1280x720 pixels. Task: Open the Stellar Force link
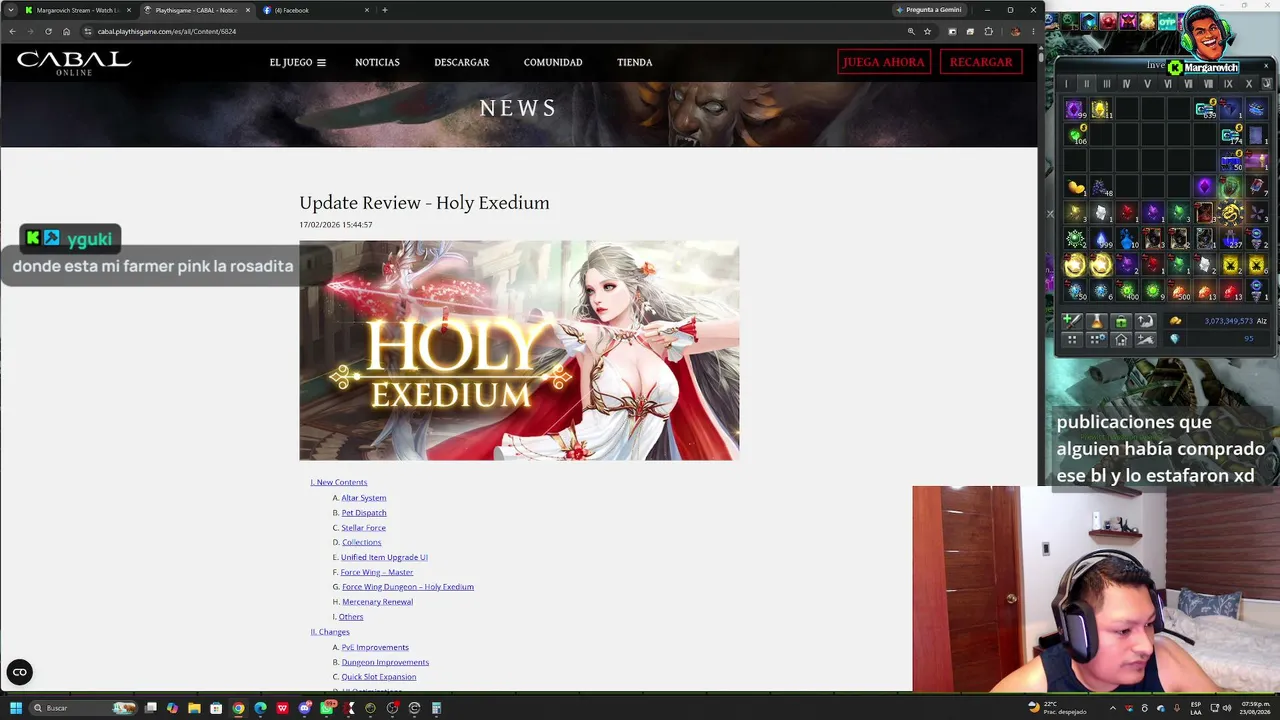click(363, 527)
